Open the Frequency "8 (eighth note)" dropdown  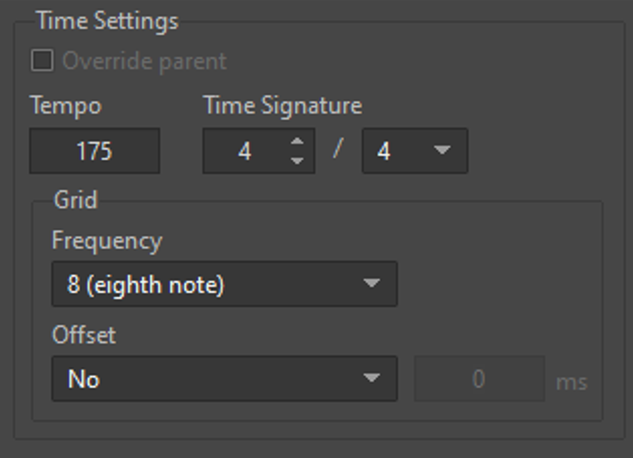coord(223,285)
